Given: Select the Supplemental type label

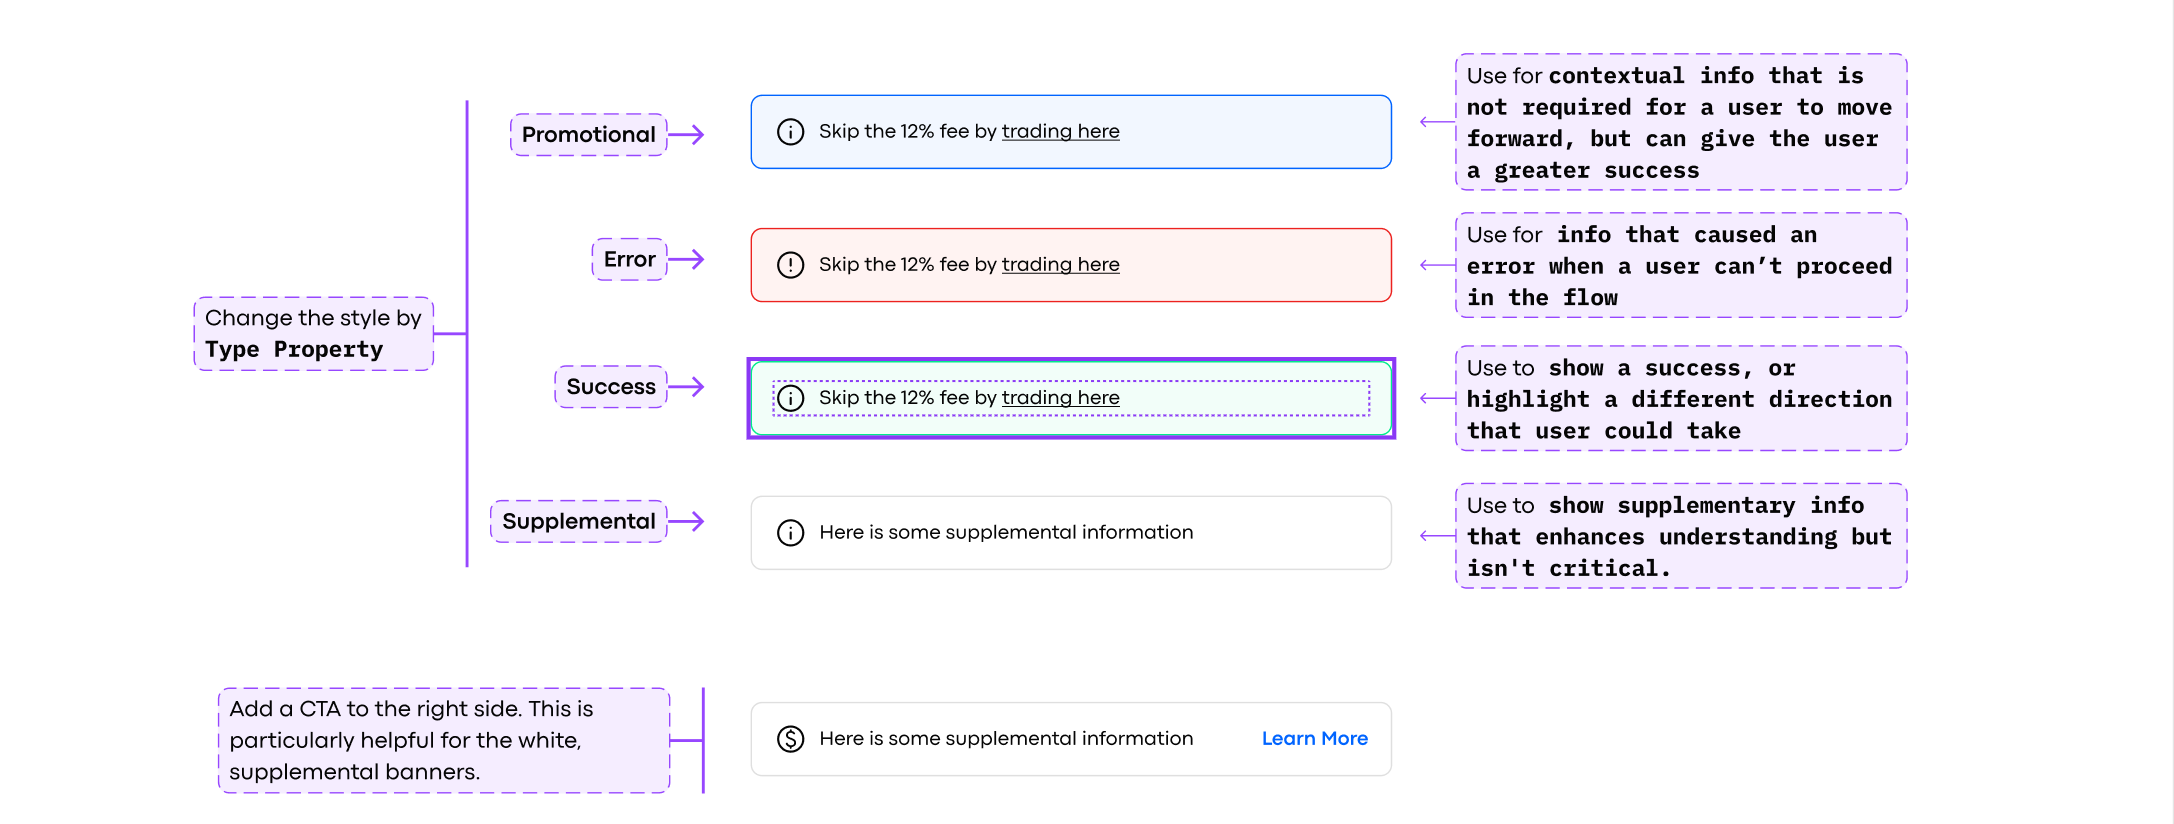Looking at the screenshot, I should click(578, 521).
